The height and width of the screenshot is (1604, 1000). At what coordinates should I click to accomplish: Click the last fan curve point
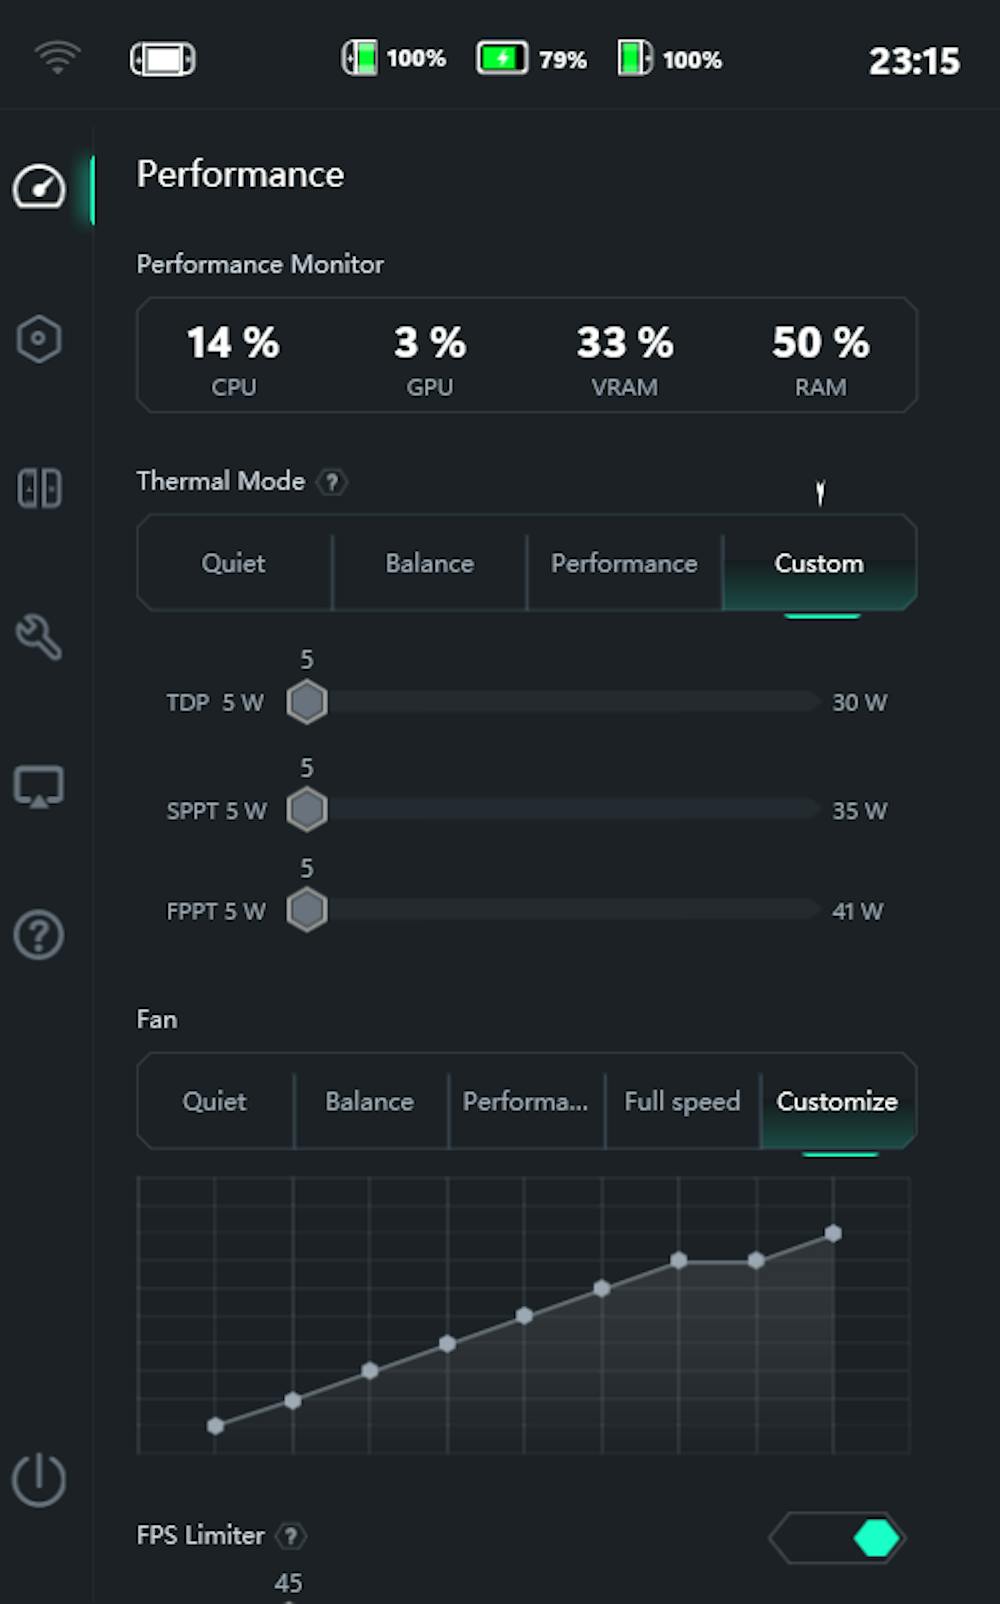833,1234
